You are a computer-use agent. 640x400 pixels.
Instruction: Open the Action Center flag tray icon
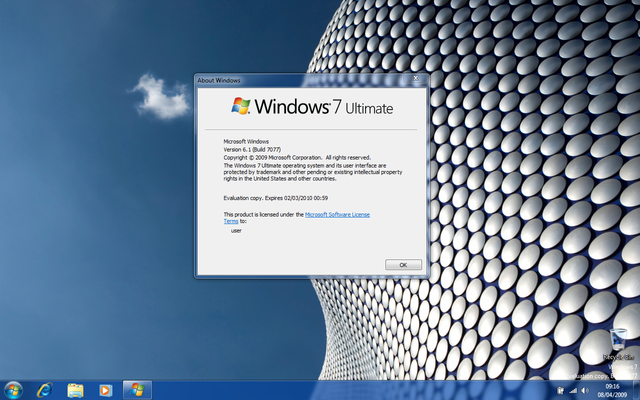tap(561, 391)
